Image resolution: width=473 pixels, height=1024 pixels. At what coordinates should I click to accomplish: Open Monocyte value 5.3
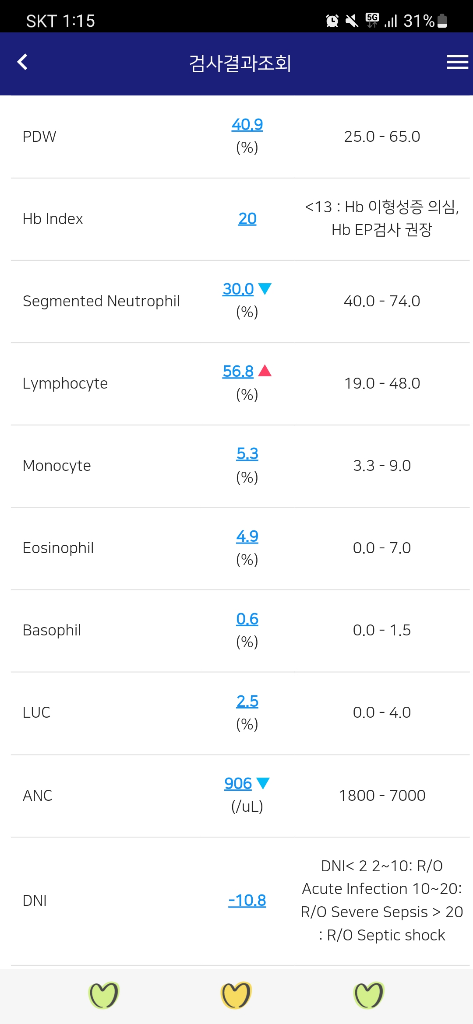pos(247,454)
